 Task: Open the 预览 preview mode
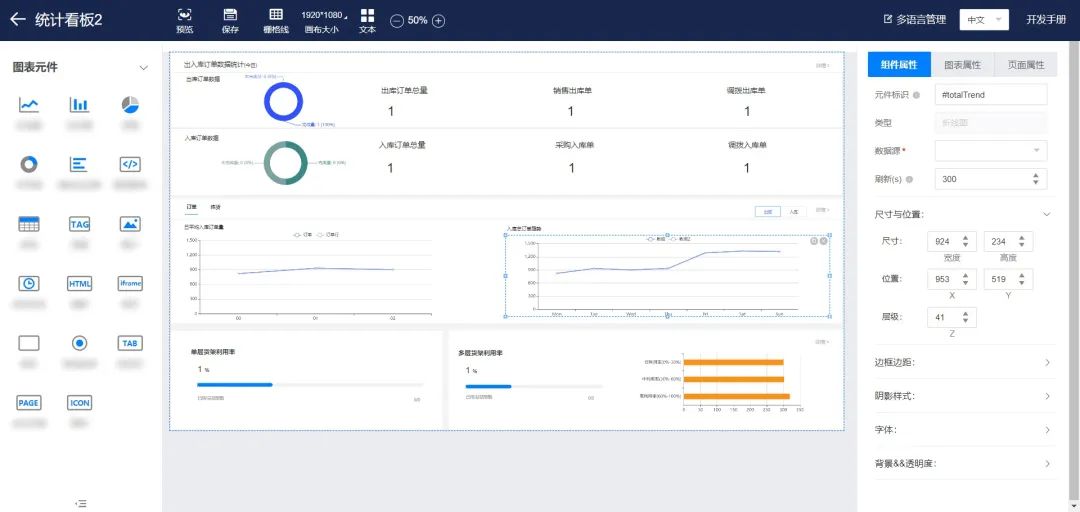click(x=184, y=20)
